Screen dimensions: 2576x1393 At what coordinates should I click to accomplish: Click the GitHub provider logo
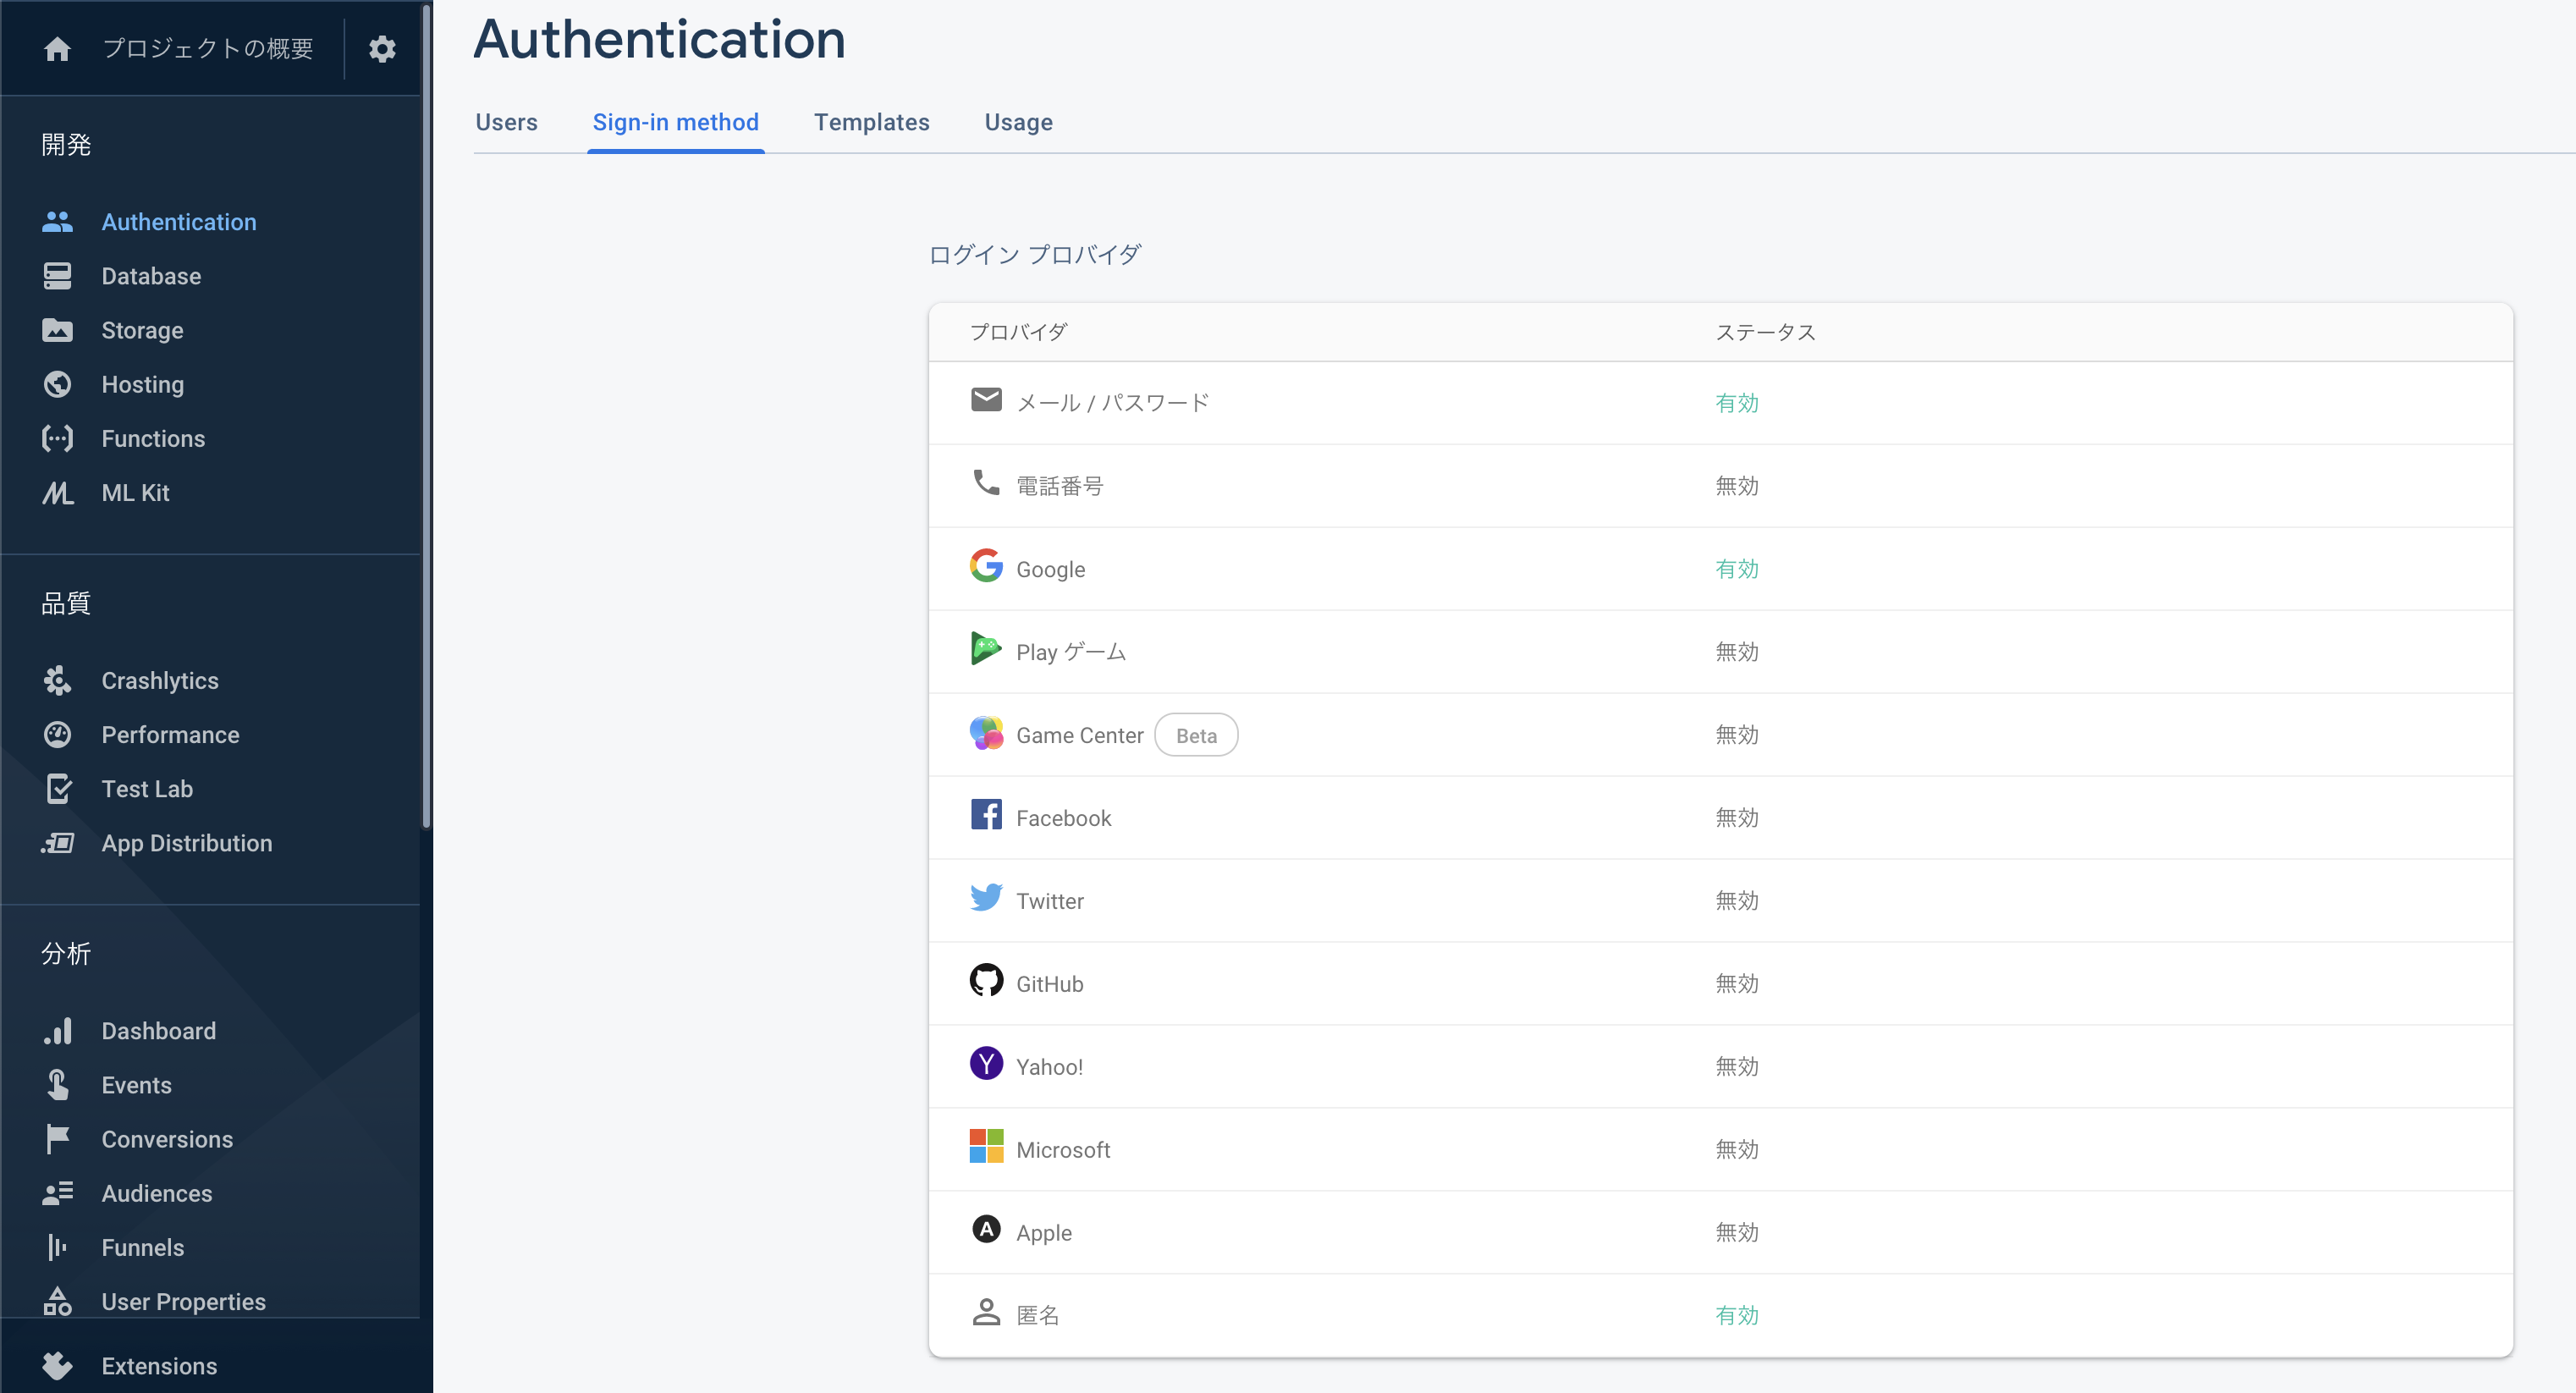pos(986,981)
